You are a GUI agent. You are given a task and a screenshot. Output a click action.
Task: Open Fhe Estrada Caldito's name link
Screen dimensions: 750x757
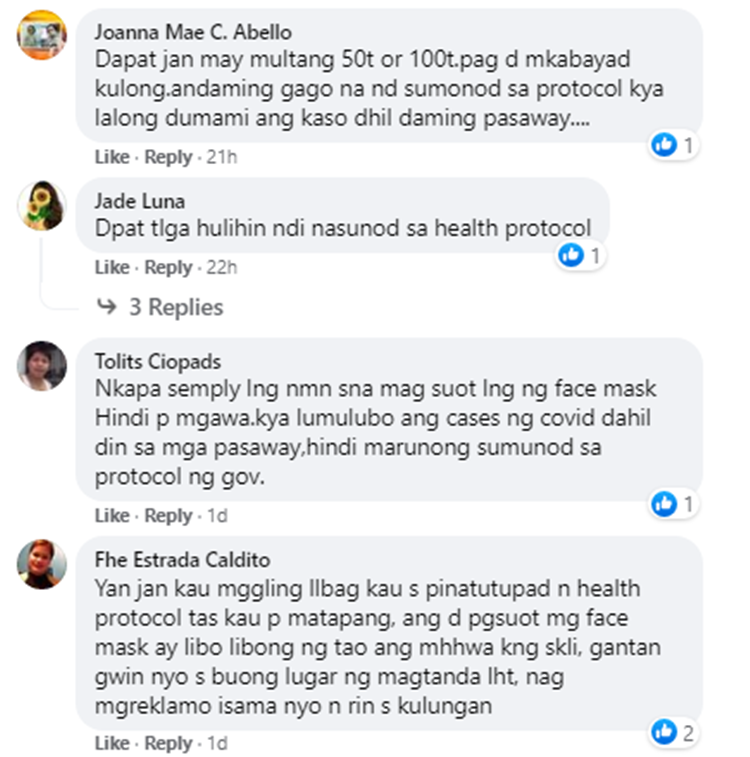coord(182,560)
